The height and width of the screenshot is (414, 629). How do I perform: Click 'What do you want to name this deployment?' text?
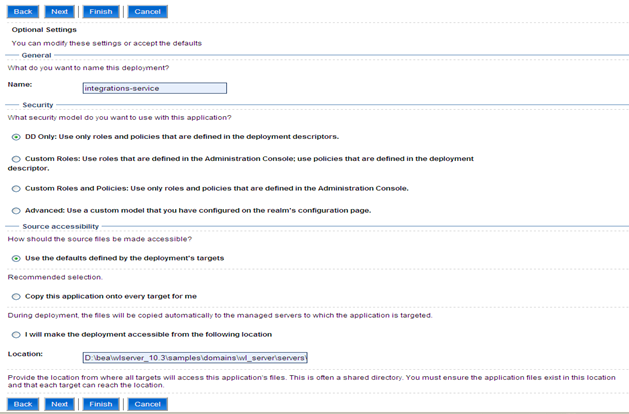pyautogui.click(x=88, y=68)
